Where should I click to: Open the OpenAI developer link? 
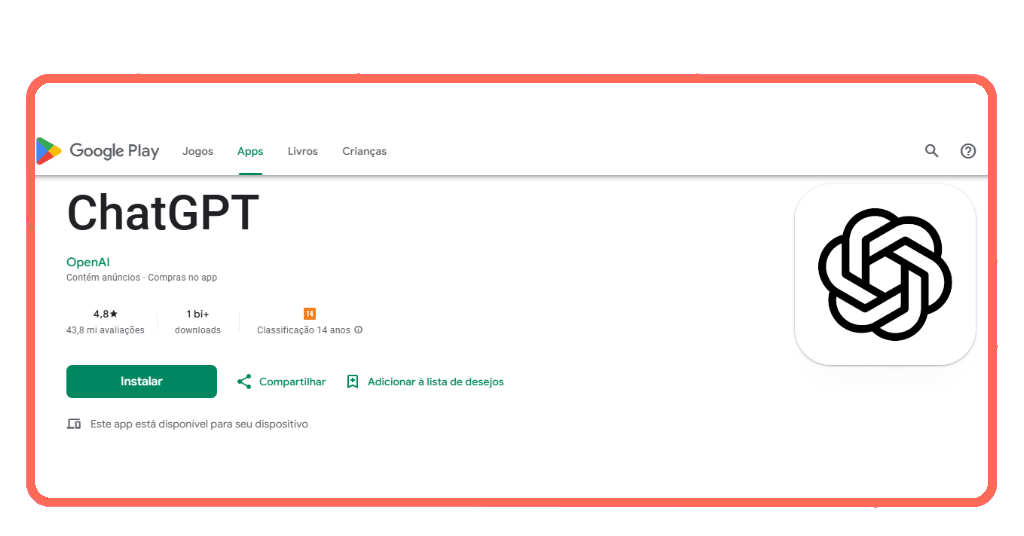click(88, 262)
